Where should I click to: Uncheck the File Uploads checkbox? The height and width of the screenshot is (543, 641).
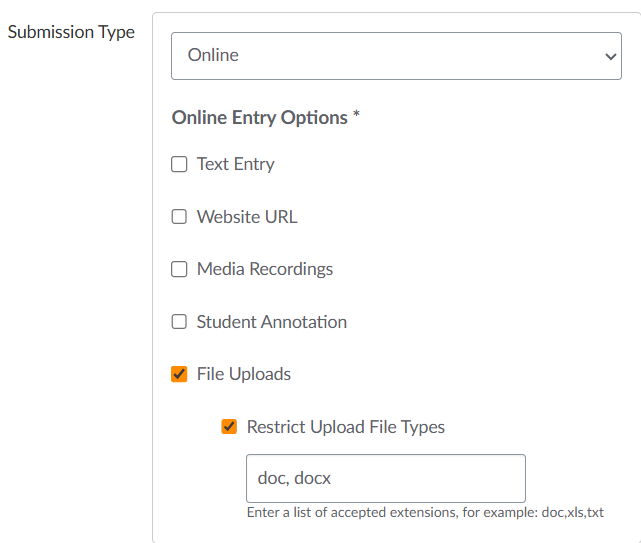180,374
